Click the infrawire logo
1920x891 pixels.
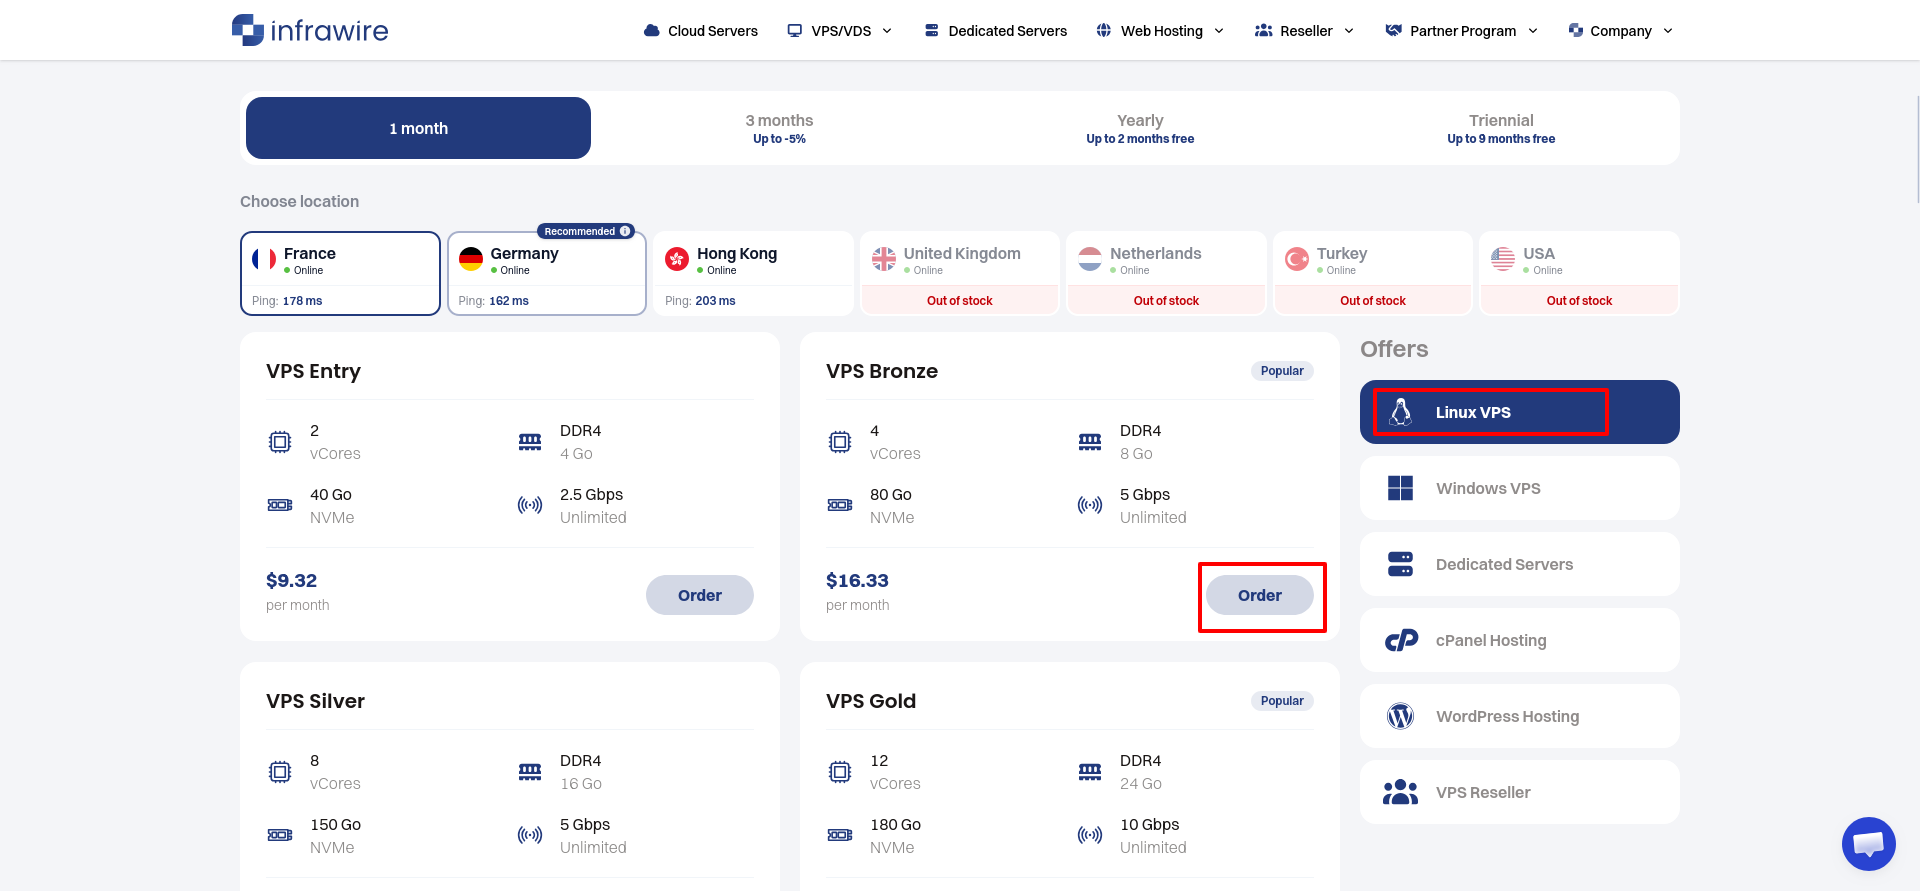(x=310, y=30)
